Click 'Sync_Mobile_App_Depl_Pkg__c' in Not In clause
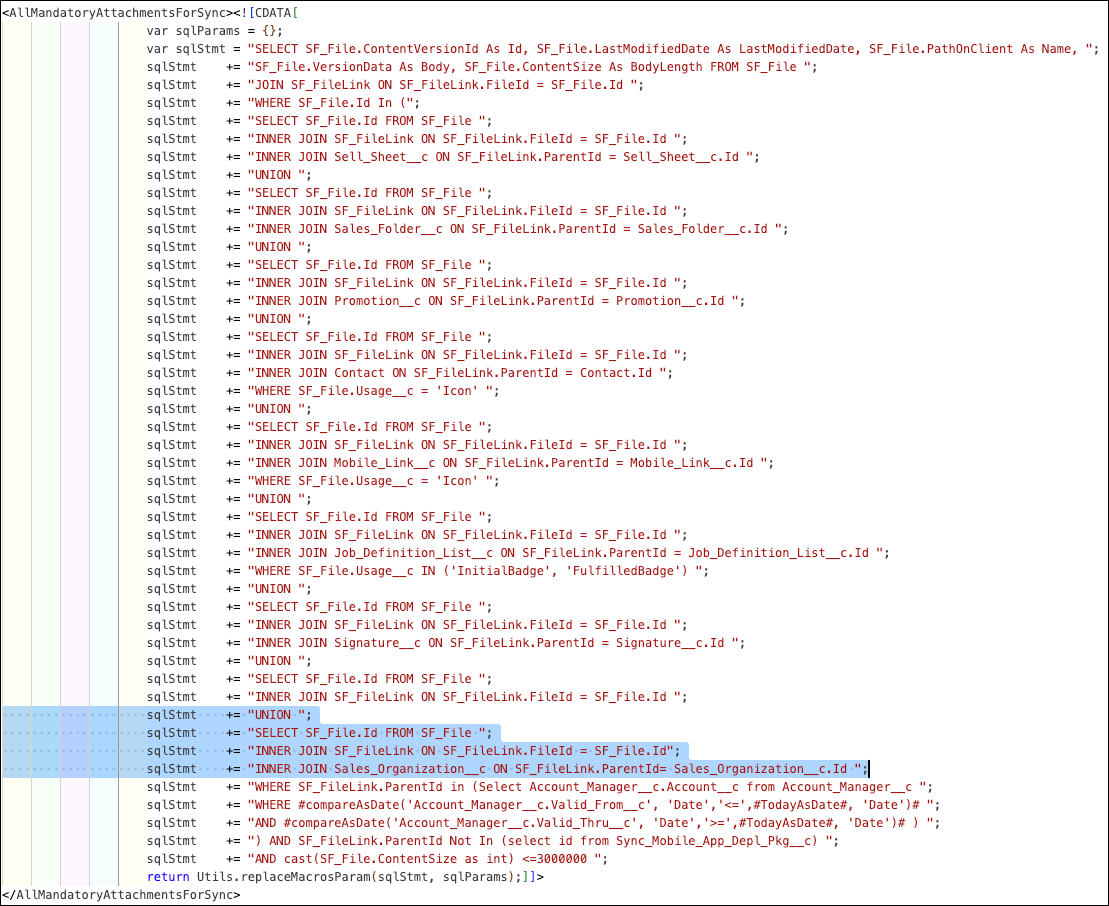1109x906 pixels. (713, 842)
